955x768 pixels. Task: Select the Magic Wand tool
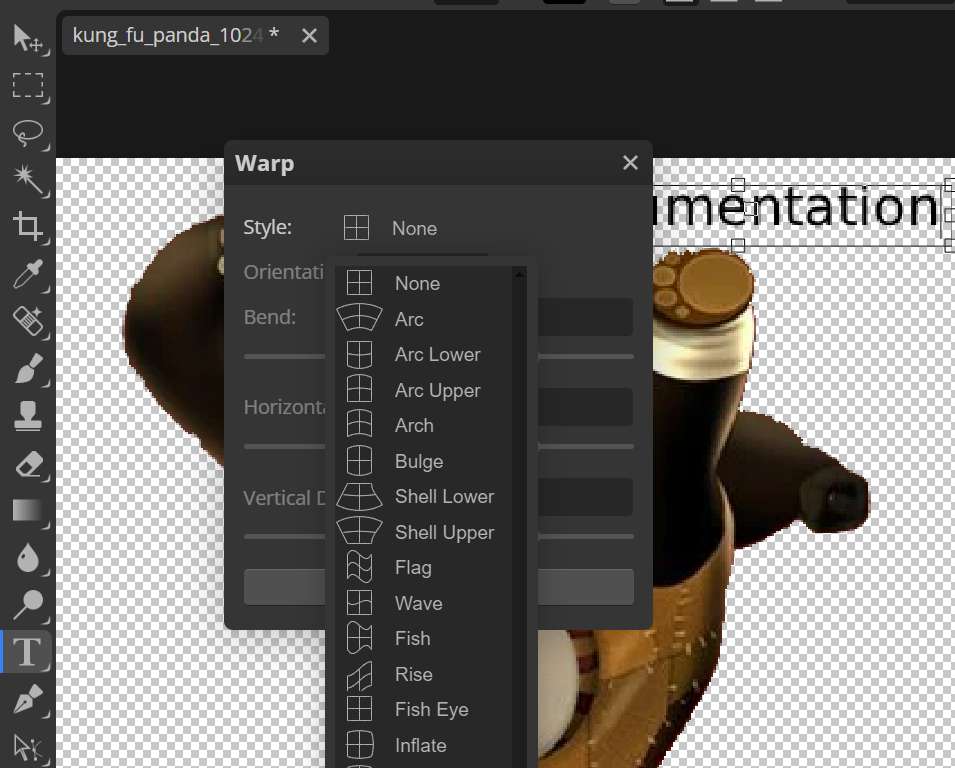click(27, 179)
